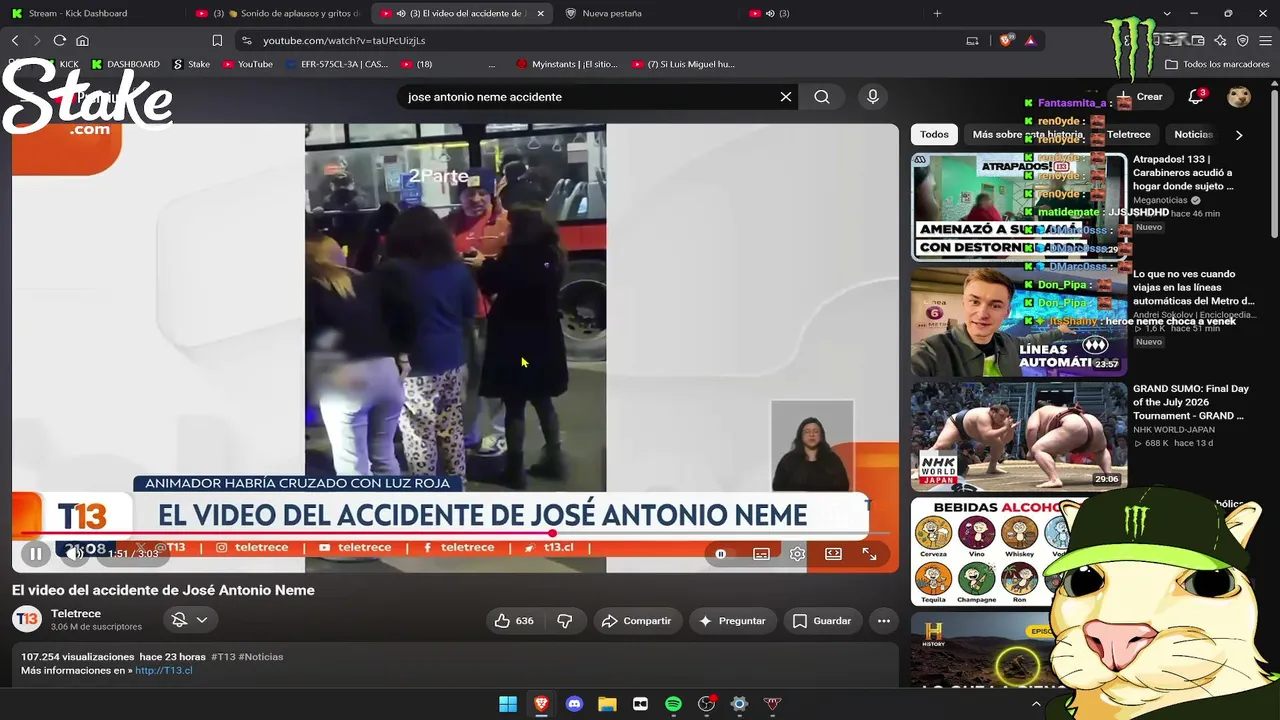The width and height of the screenshot is (1280, 720).
Task: Switch to theater mode view
Action: pyautogui.click(x=833, y=554)
